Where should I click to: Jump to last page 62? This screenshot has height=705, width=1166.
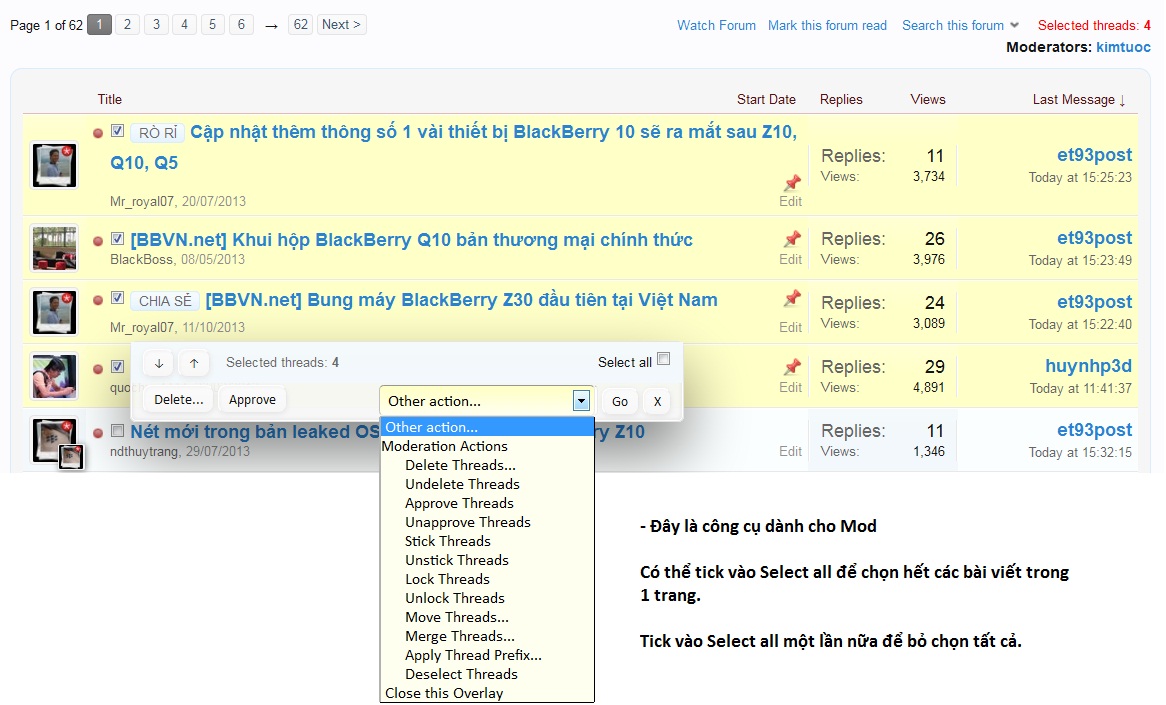300,25
